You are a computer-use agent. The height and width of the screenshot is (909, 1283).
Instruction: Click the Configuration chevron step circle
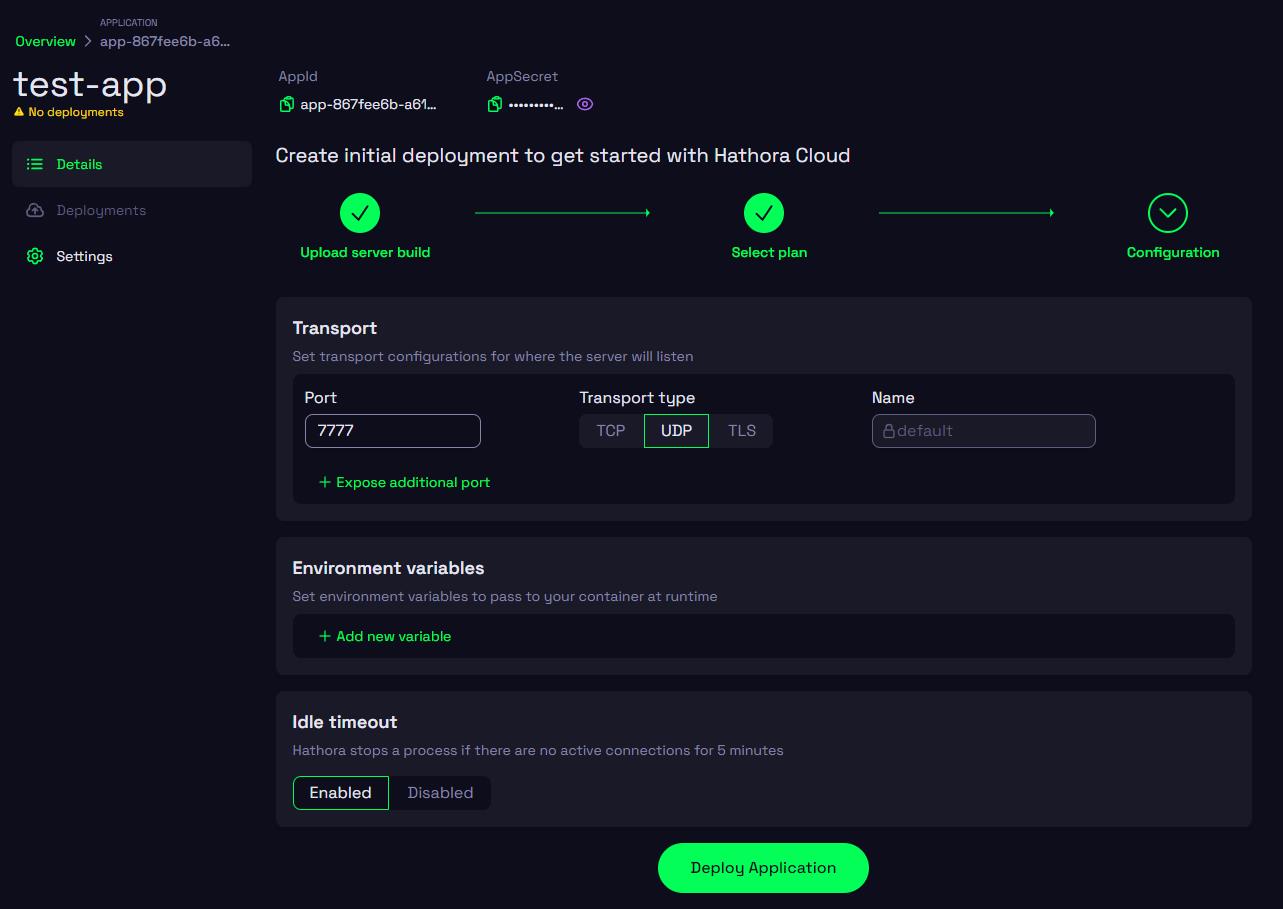[x=1168, y=213]
